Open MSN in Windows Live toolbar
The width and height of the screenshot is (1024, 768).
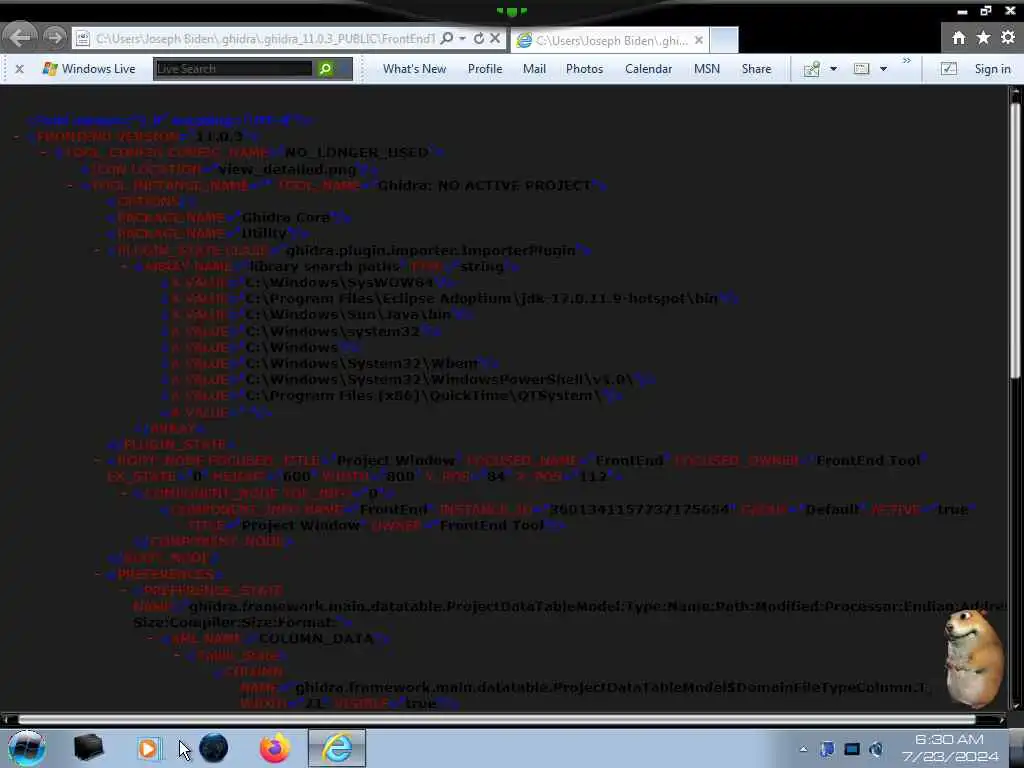(x=707, y=69)
